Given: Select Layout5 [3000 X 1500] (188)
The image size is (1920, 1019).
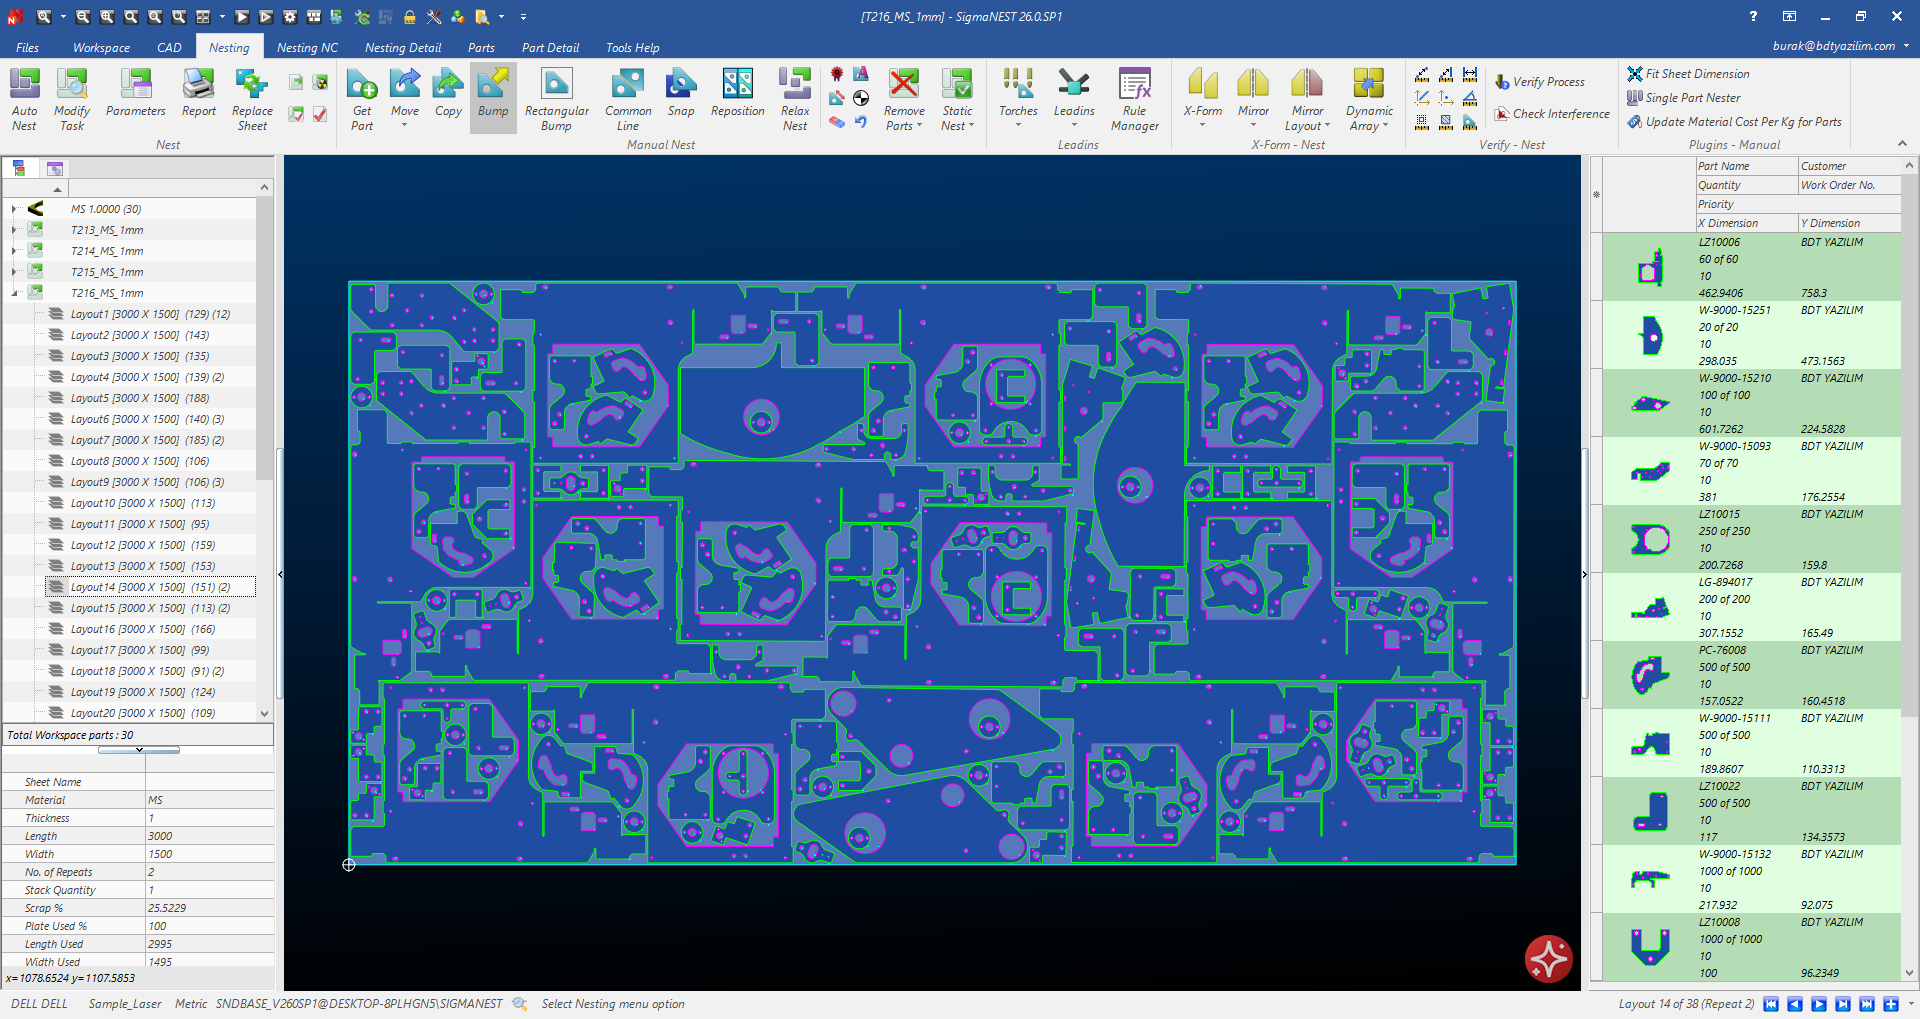Looking at the screenshot, I should (139, 398).
